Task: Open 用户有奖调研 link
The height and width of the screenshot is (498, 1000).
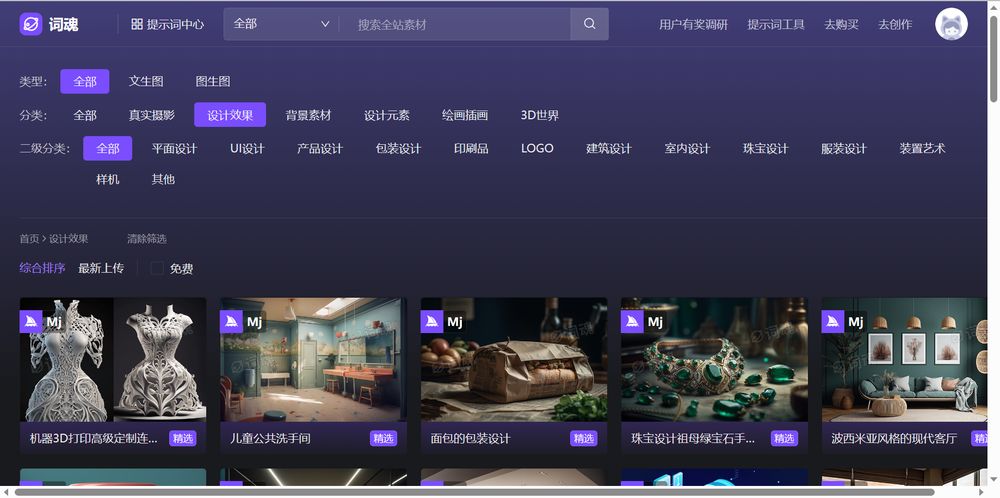Action: pyautogui.click(x=693, y=24)
